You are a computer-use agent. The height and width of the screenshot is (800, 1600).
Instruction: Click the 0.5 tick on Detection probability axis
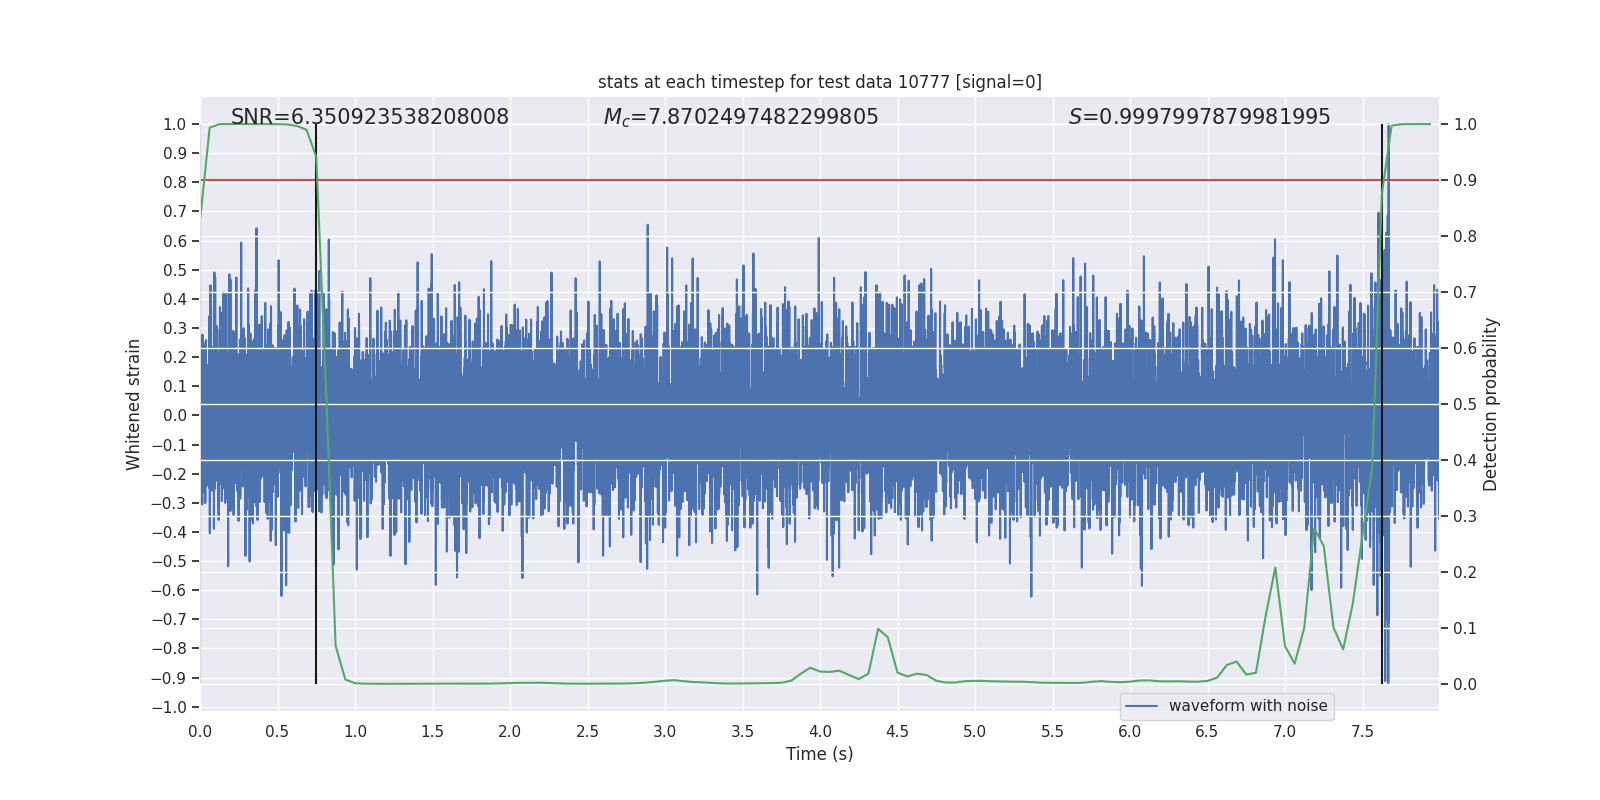(x=1464, y=404)
